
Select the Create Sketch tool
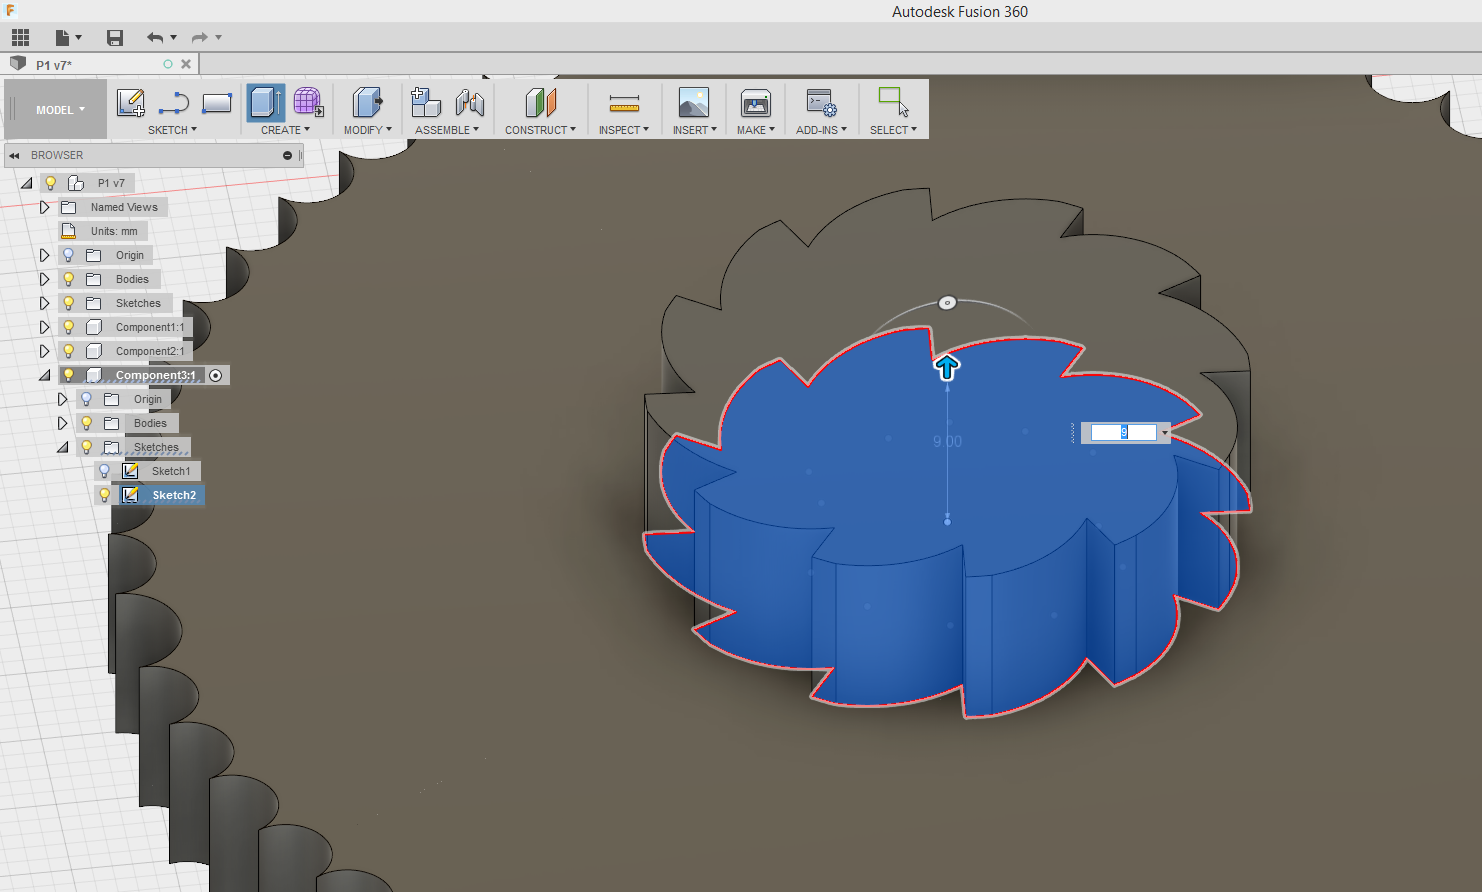click(131, 103)
